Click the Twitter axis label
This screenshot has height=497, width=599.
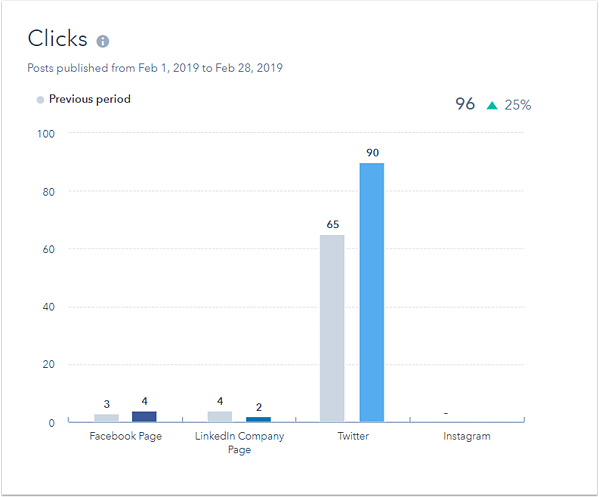pos(353,436)
